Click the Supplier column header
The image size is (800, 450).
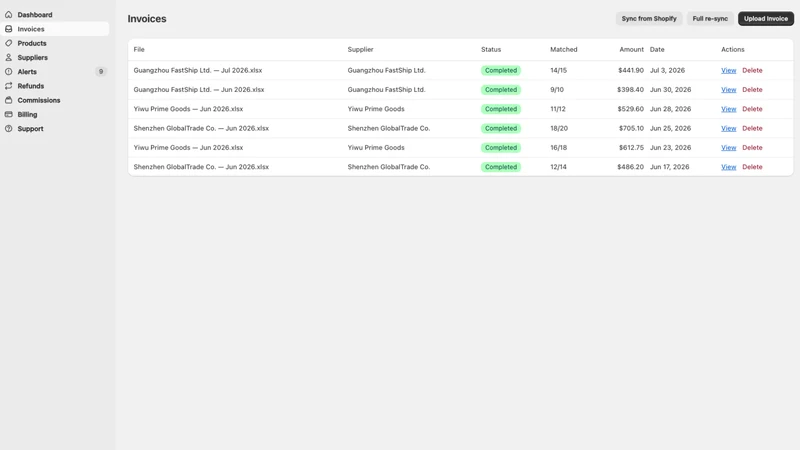tap(360, 49)
